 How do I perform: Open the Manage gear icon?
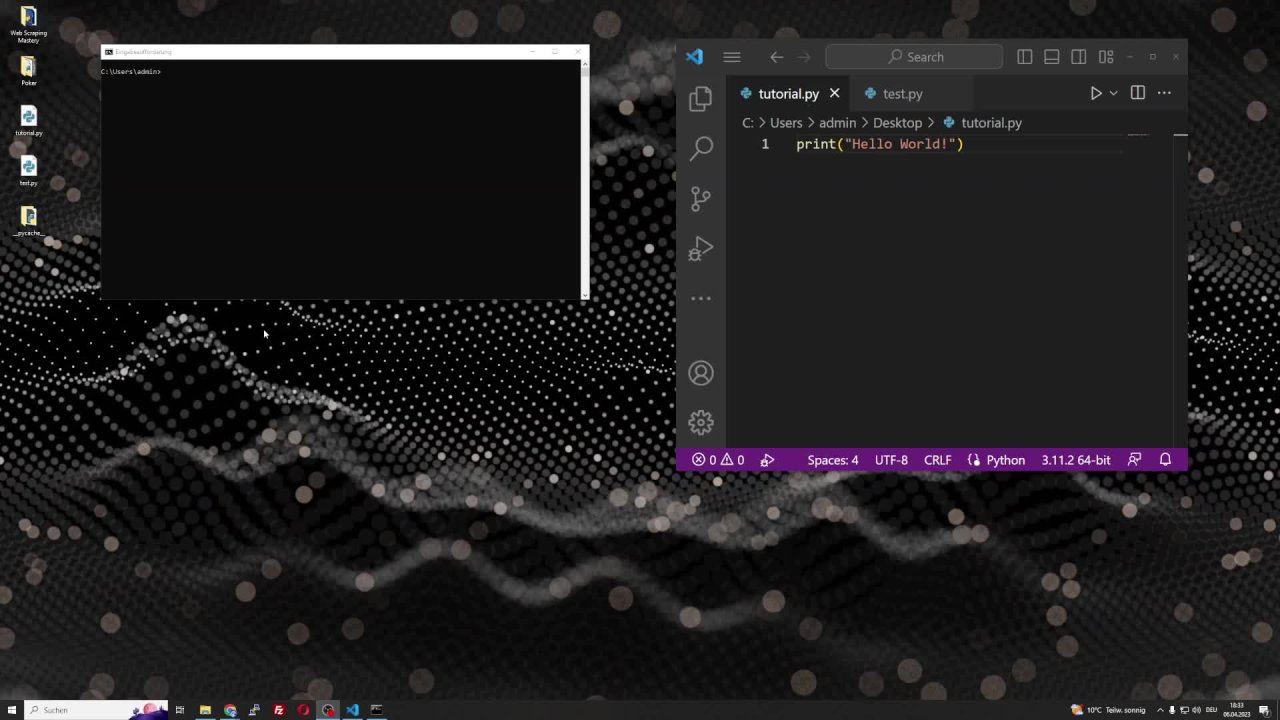point(701,422)
